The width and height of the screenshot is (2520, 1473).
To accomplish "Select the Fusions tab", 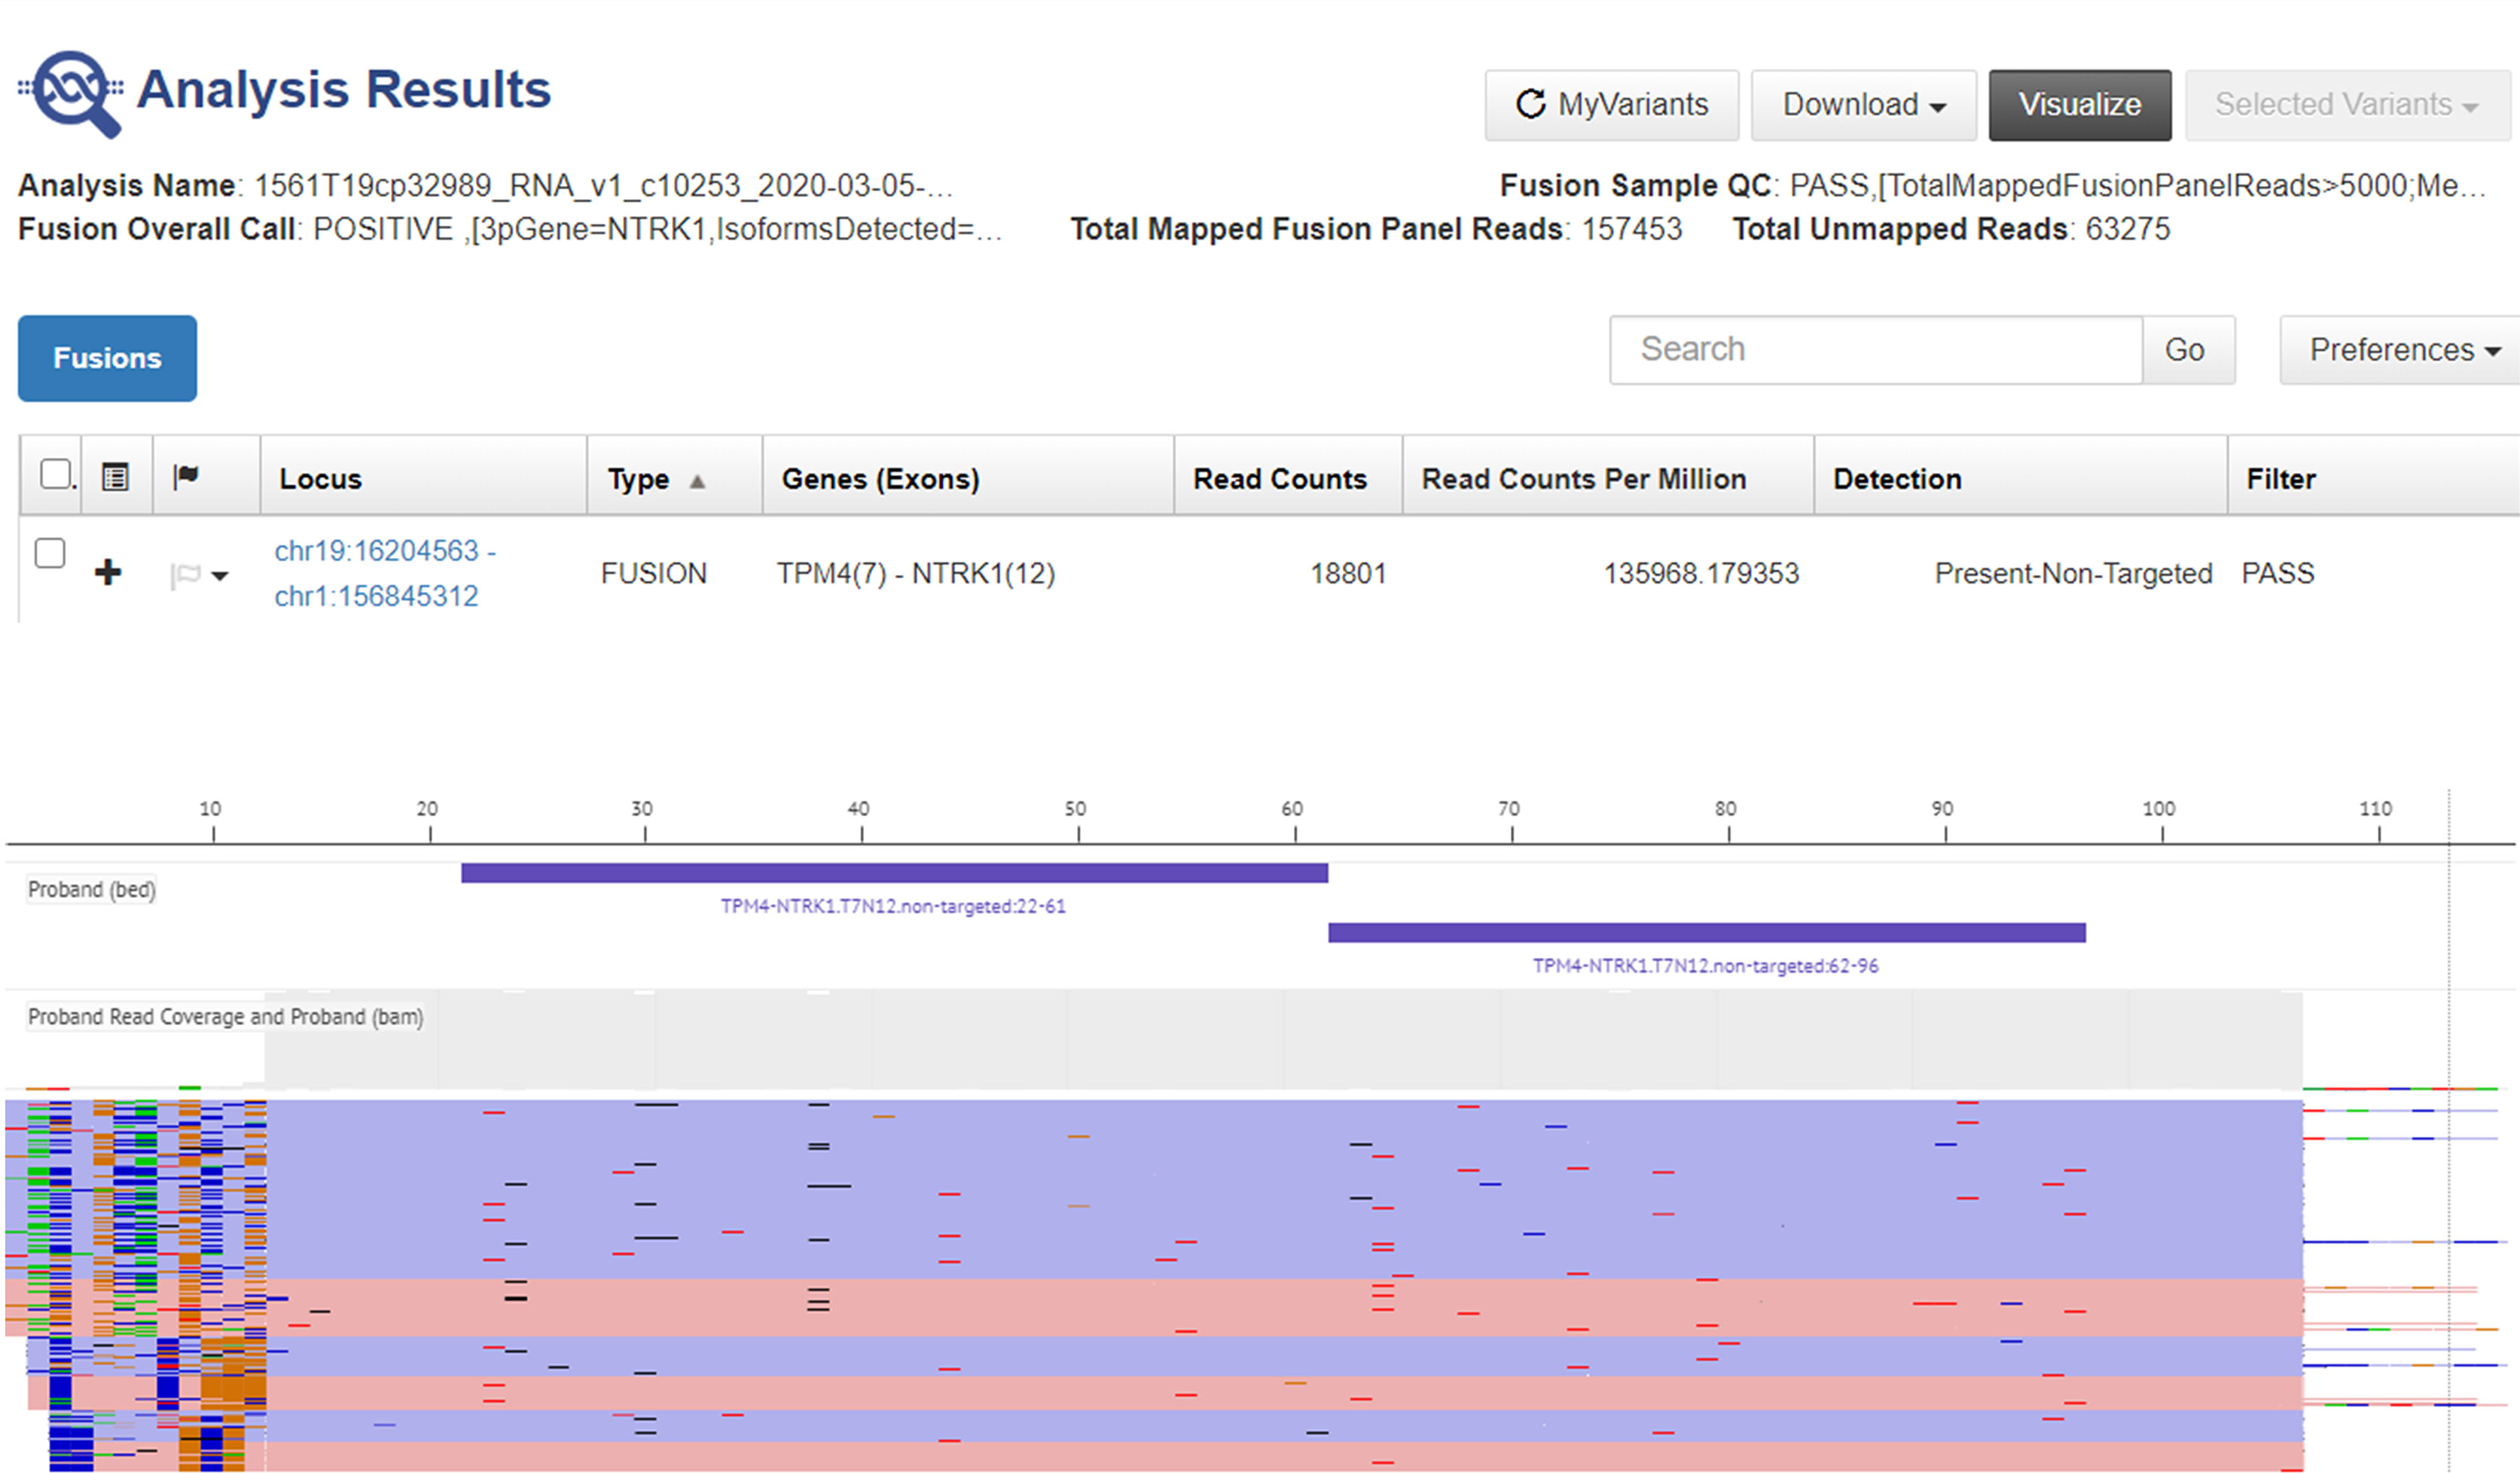I will coord(107,358).
